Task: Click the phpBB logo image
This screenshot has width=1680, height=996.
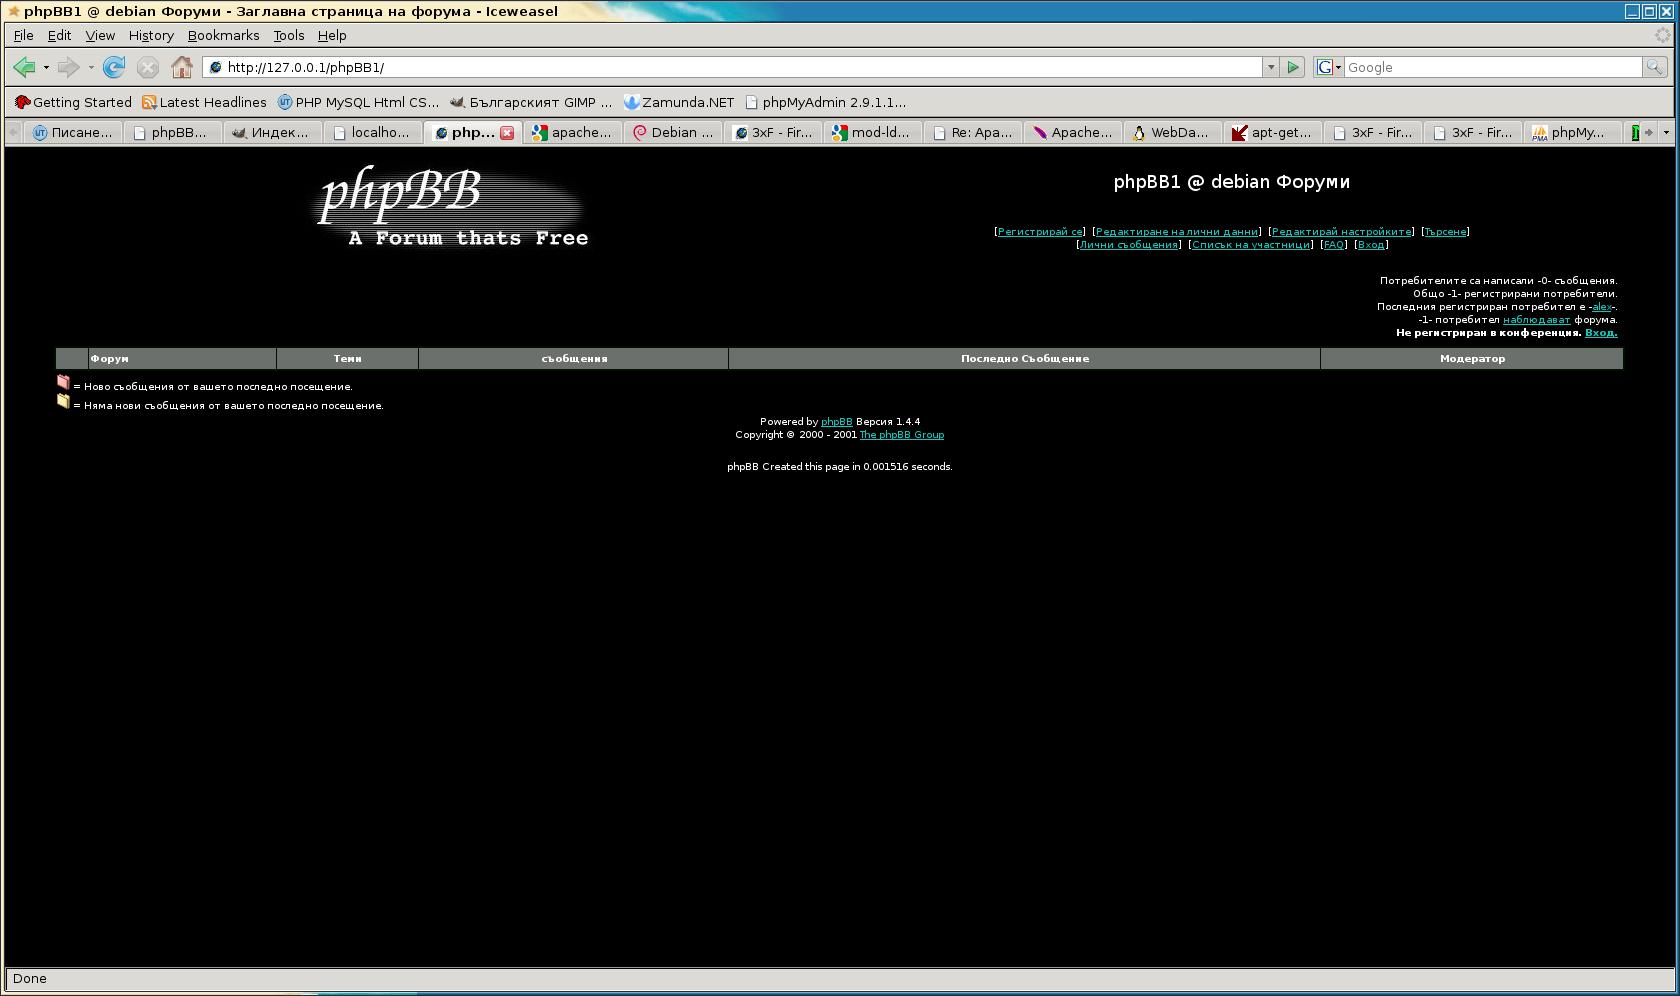Action: (451, 205)
